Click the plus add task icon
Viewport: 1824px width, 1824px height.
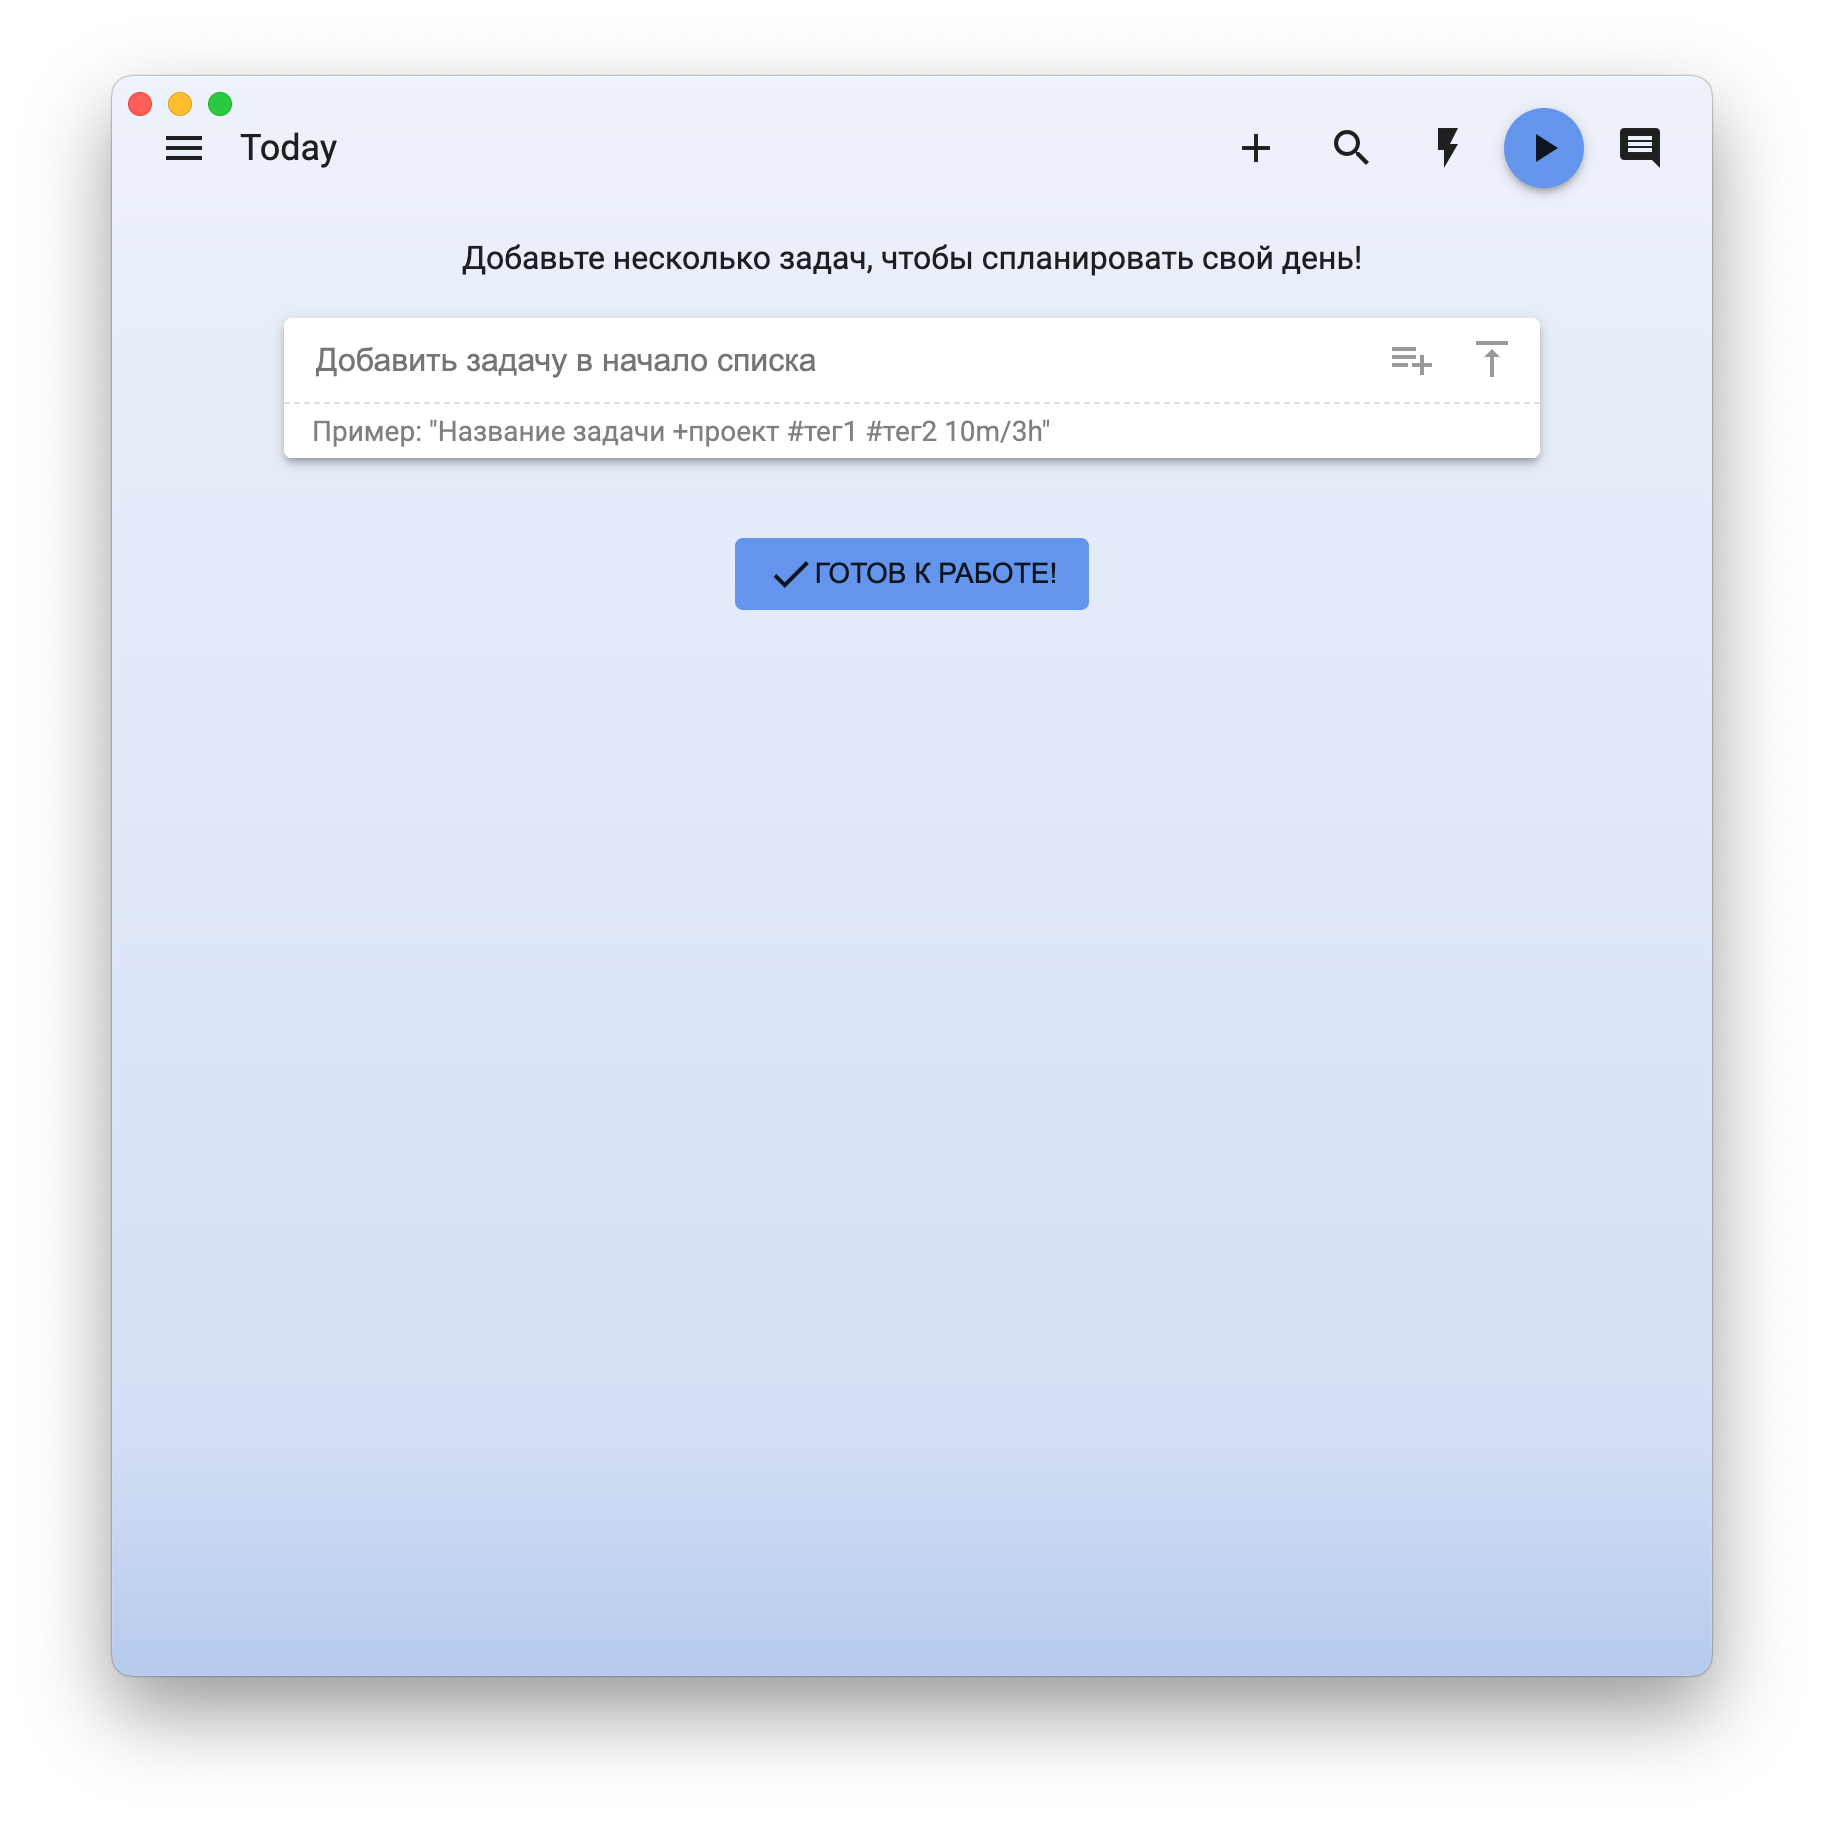tap(1255, 148)
